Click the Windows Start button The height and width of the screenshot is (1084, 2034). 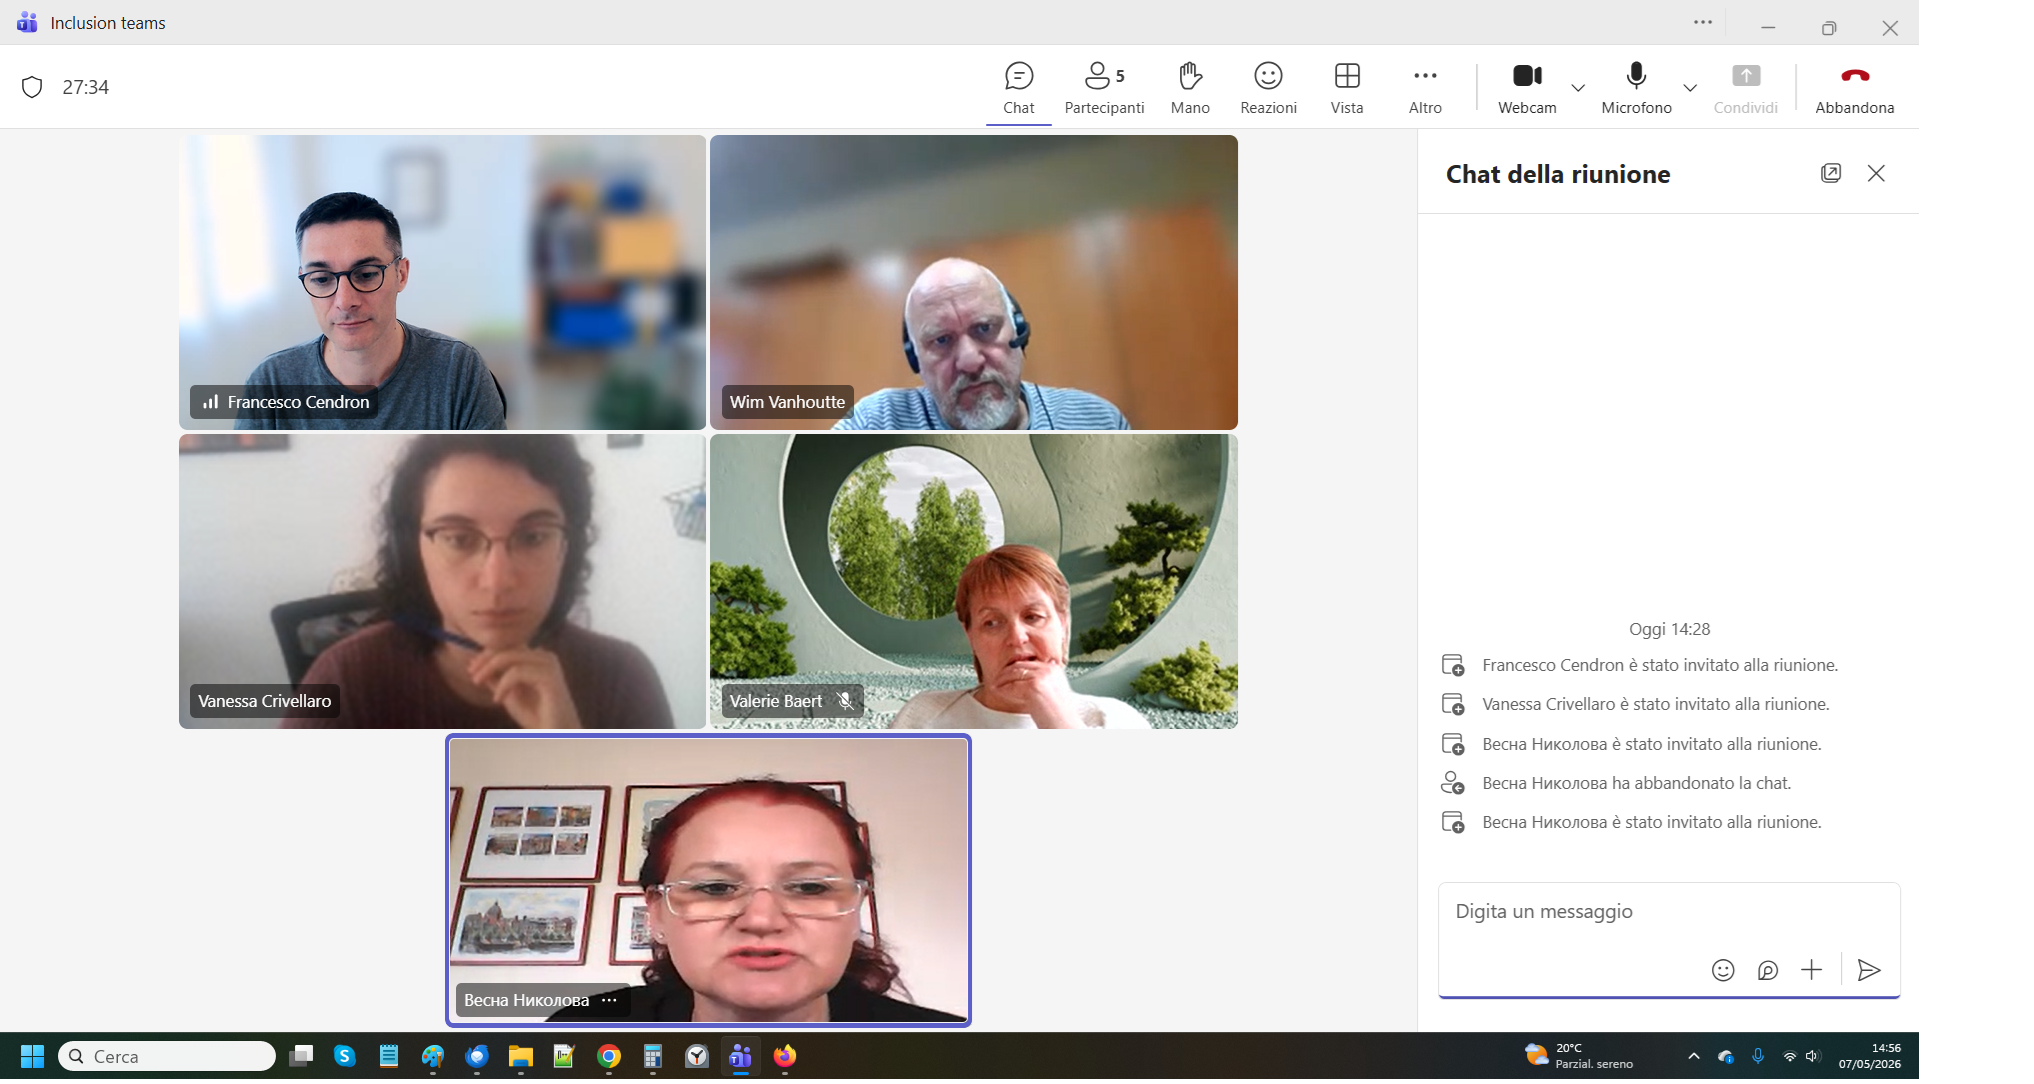pyautogui.click(x=32, y=1056)
